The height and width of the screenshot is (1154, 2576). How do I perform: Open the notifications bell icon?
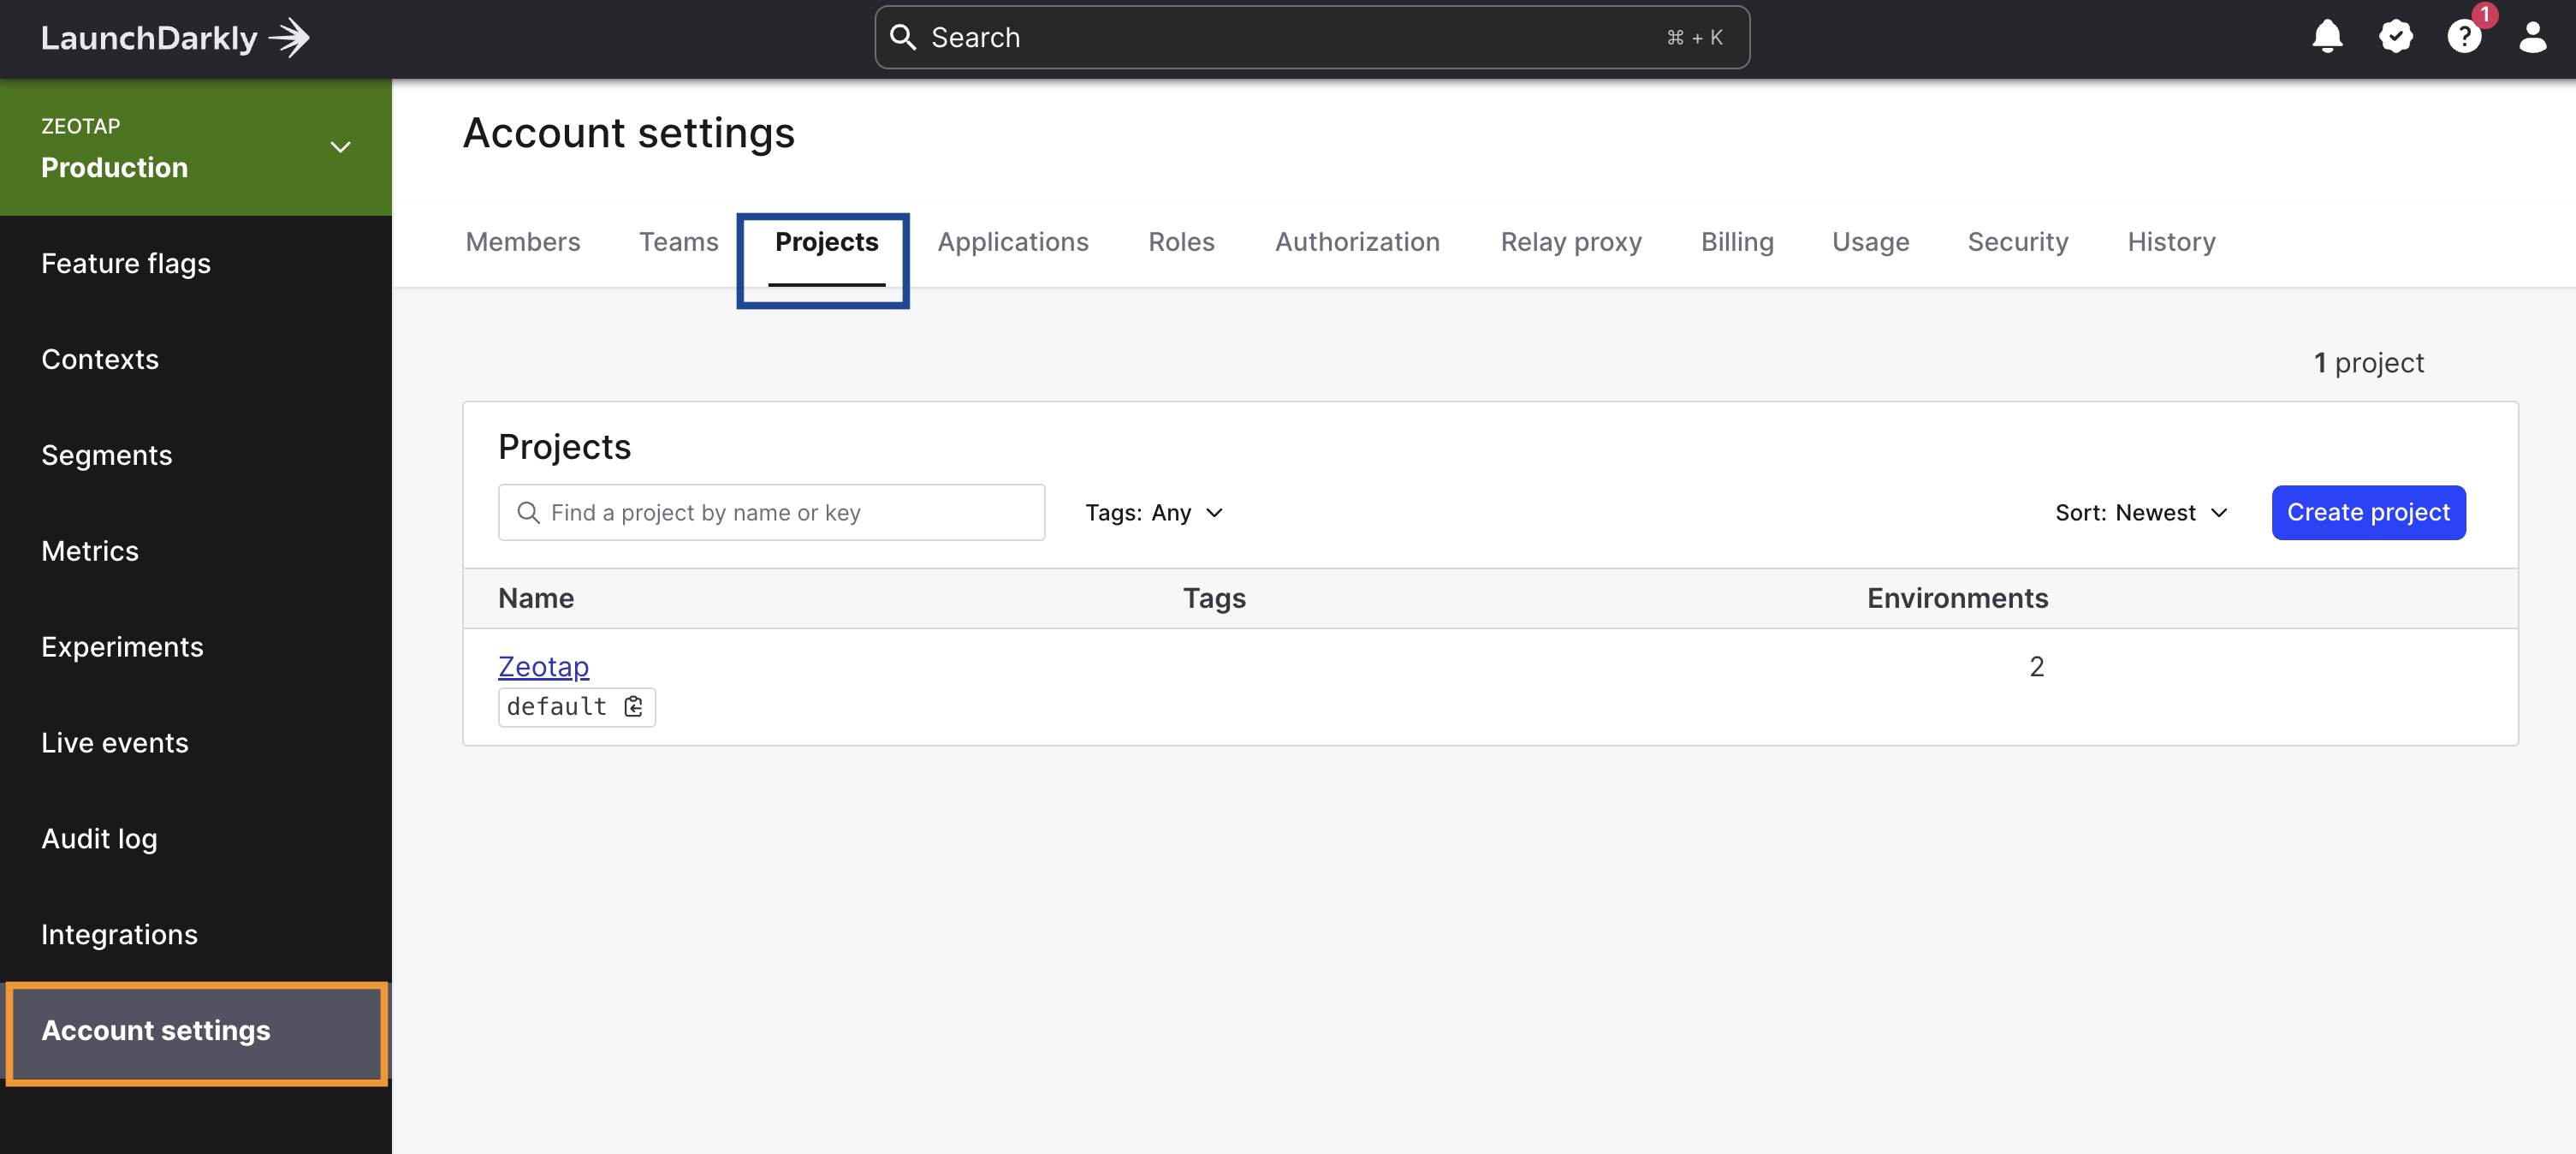[x=2327, y=38]
